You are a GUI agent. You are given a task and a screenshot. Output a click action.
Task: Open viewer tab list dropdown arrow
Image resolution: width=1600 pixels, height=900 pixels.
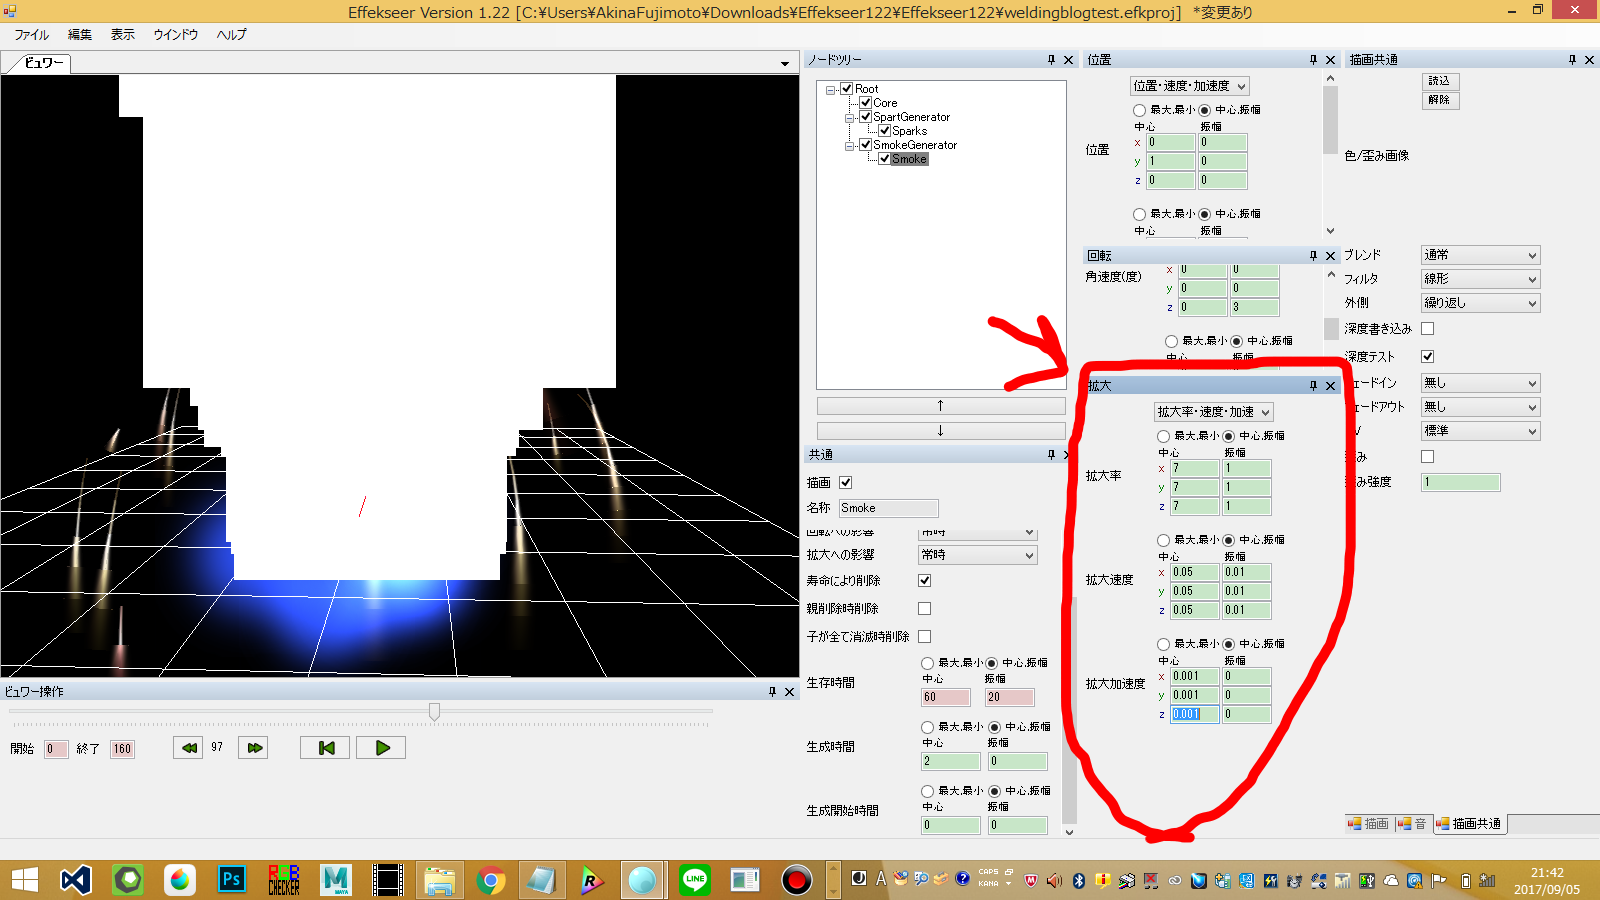tap(785, 64)
